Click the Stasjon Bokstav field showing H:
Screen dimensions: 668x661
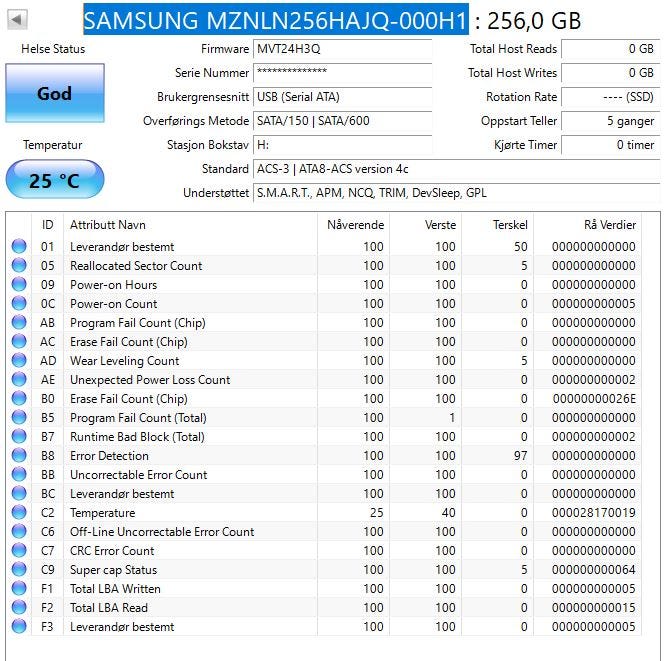pos(343,145)
